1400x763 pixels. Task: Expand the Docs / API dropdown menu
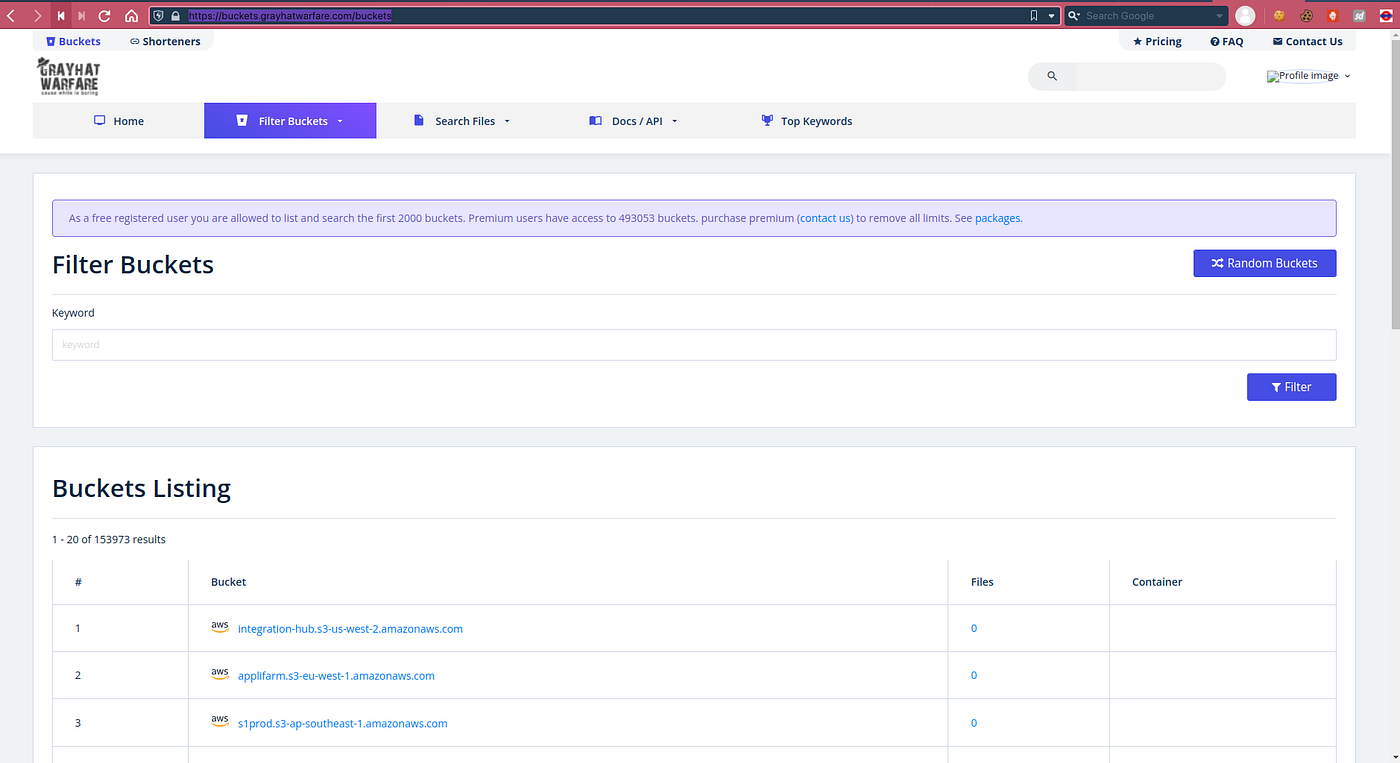coord(633,121)
